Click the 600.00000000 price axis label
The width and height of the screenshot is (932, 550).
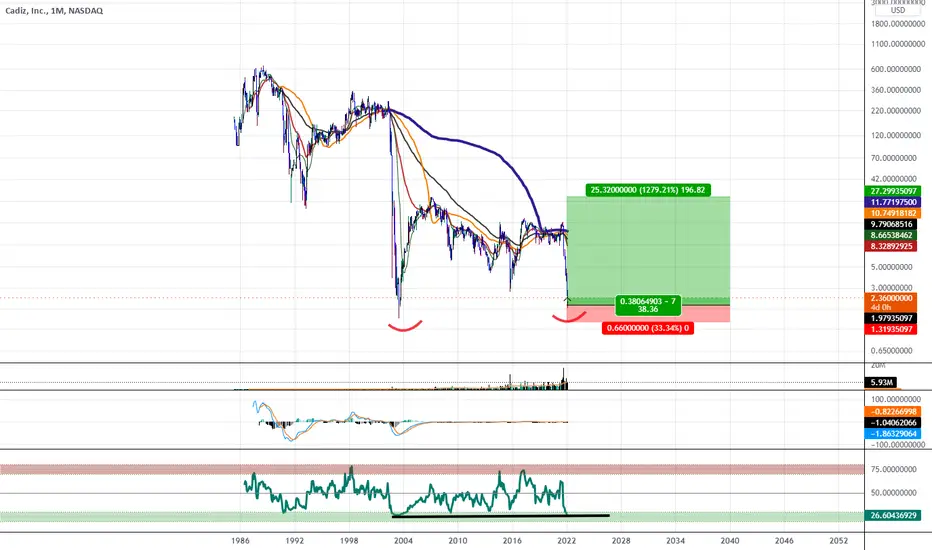(898, 70)
